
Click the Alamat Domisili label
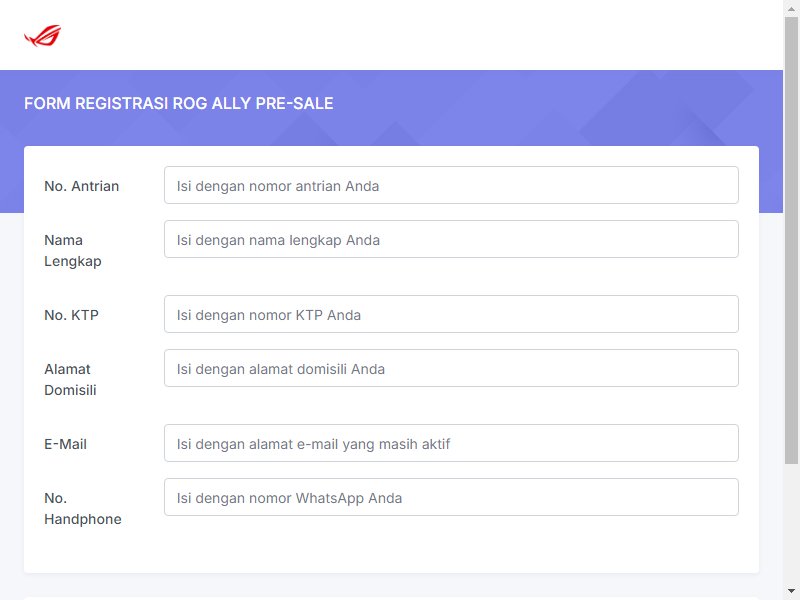[70, 380]
